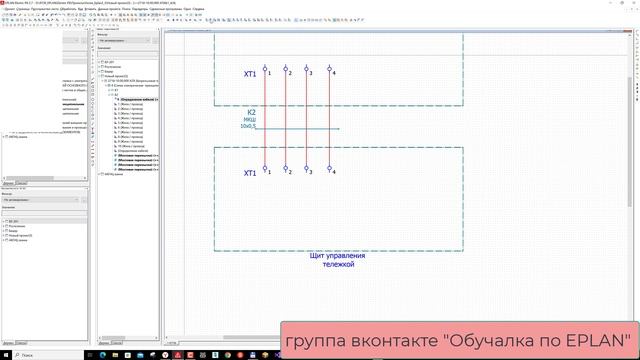640x360 pixels.
Task: Select upper XT1 terminal 1 on the schematic
Action: [265, 69]
